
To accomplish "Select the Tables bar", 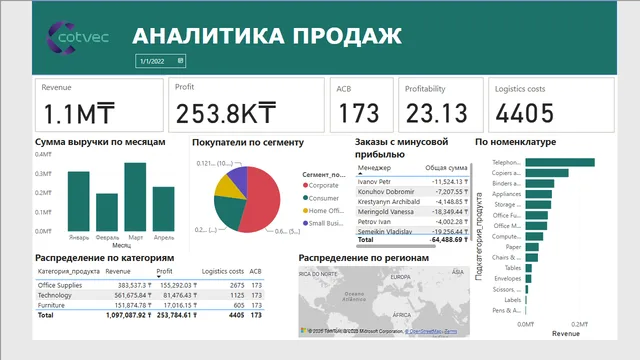I will pyautogui.click(x=529, y=268).
